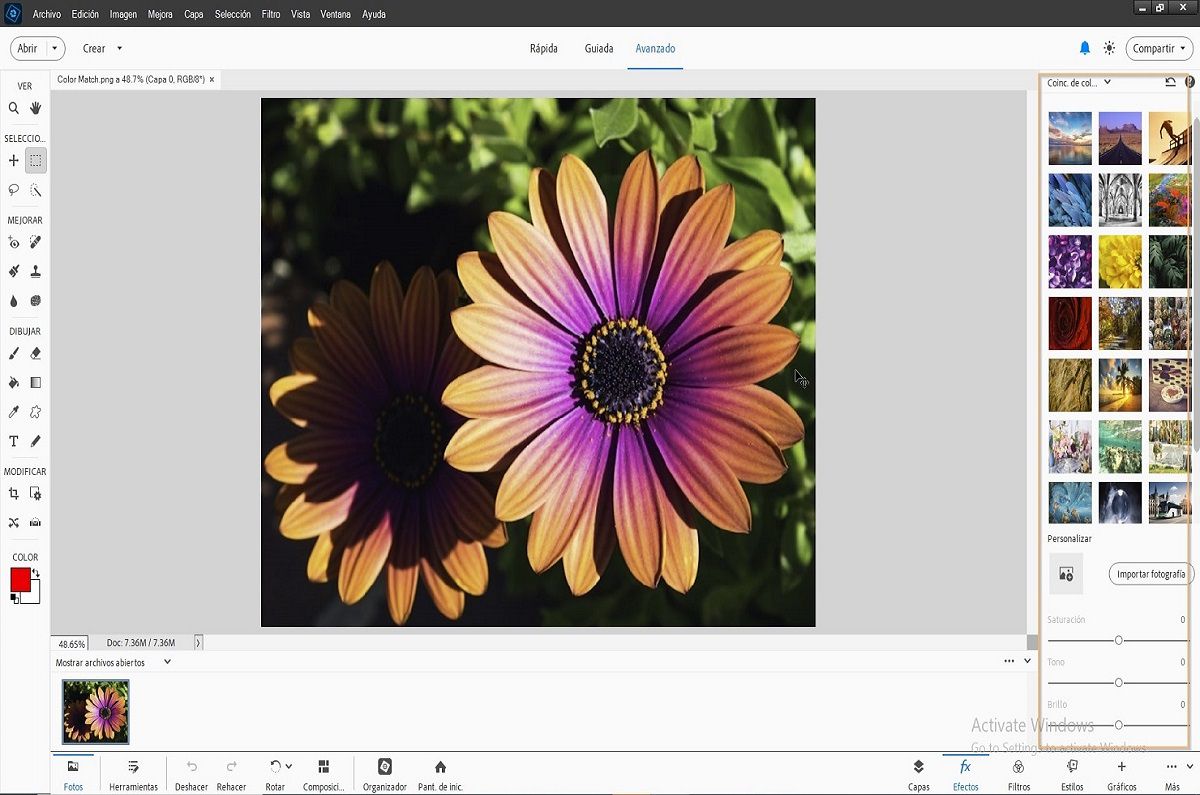Viewport: 1200px width, 795px height.
Task: Select the Hand tool
Action: (x=36, y=108)
